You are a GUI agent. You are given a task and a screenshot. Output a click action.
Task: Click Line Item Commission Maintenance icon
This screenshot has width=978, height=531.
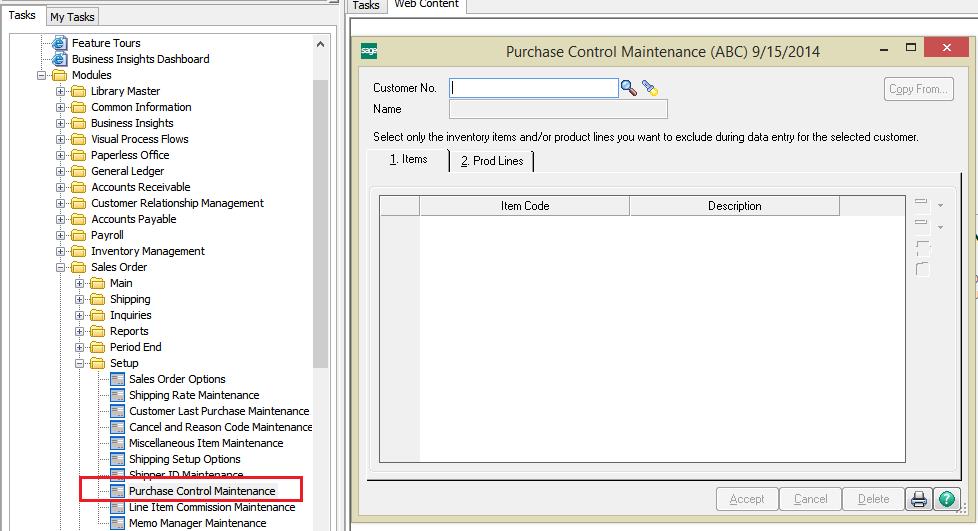click(x=117, y=507)
